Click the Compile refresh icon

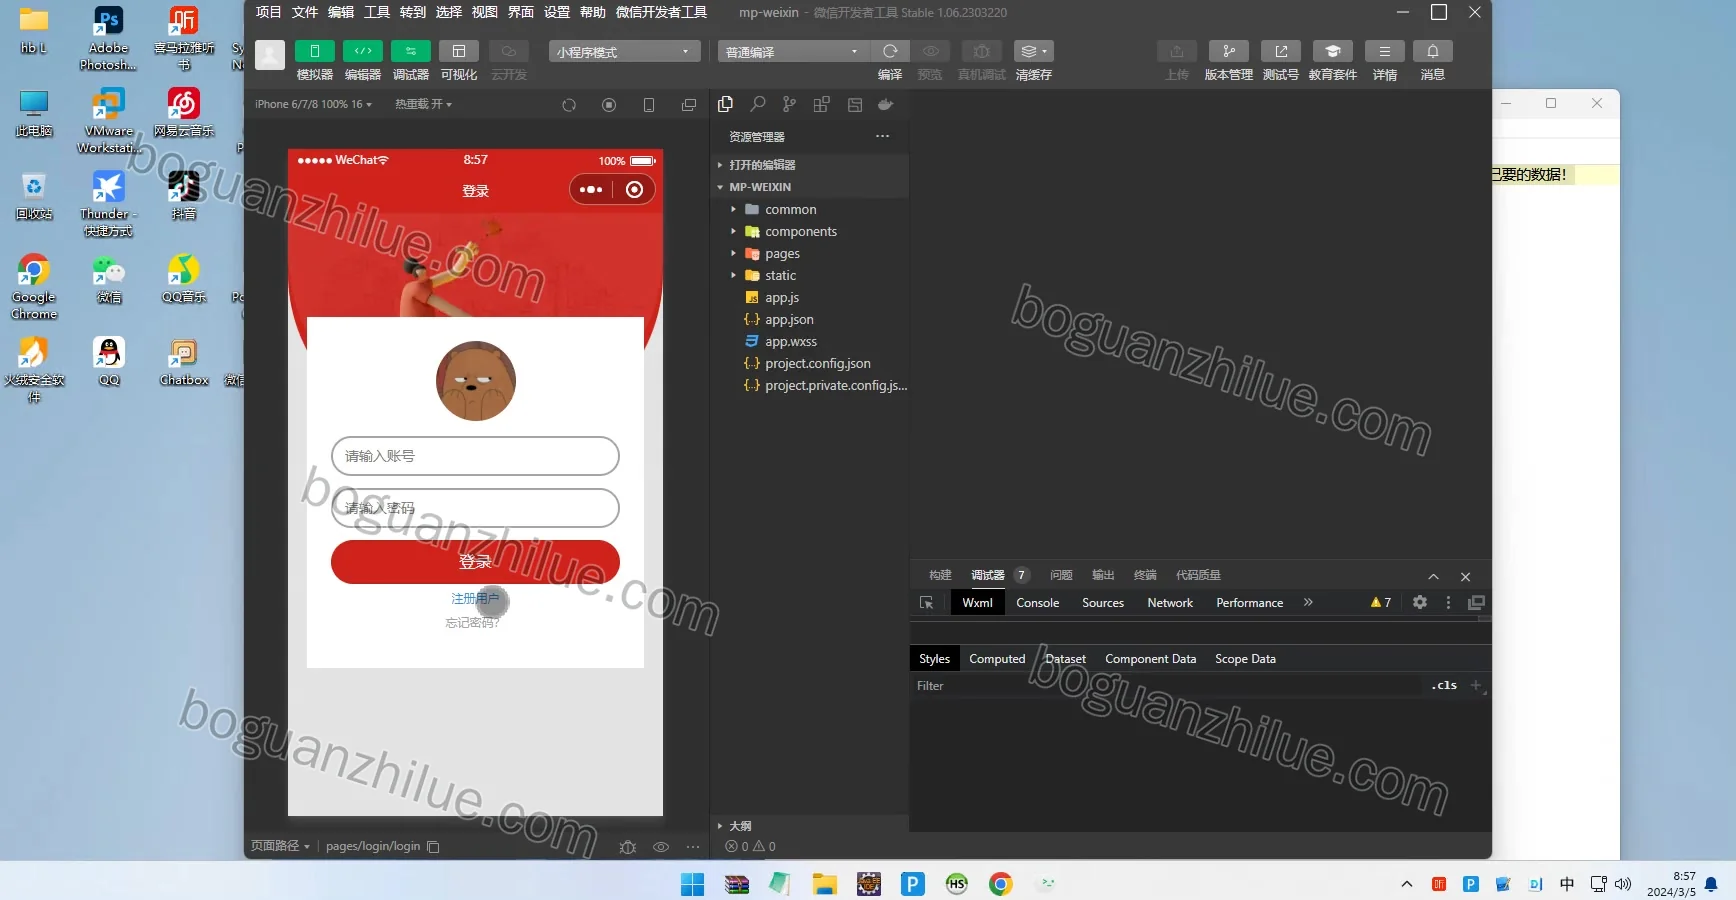[x=890, y=51]
